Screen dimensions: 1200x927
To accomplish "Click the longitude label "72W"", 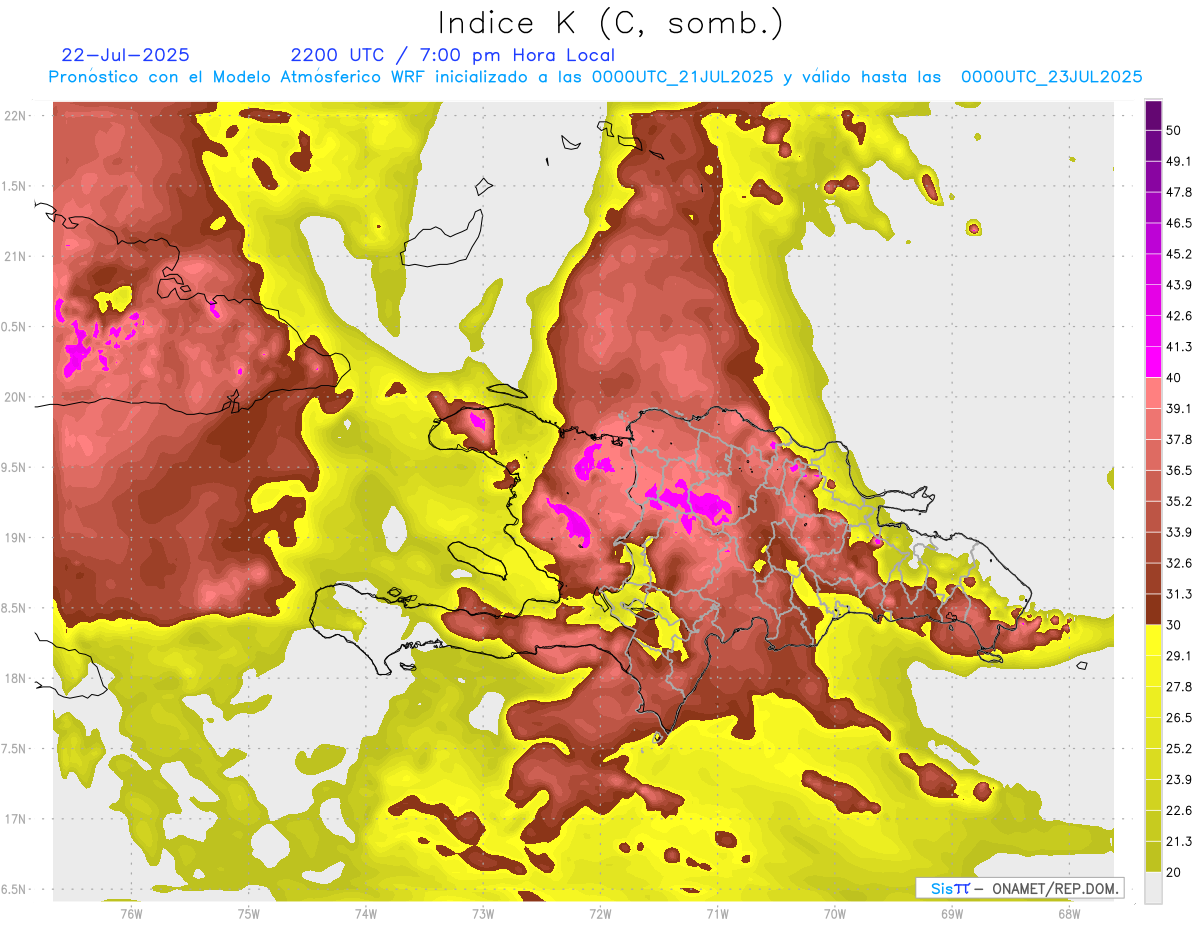I will point(600,914).
